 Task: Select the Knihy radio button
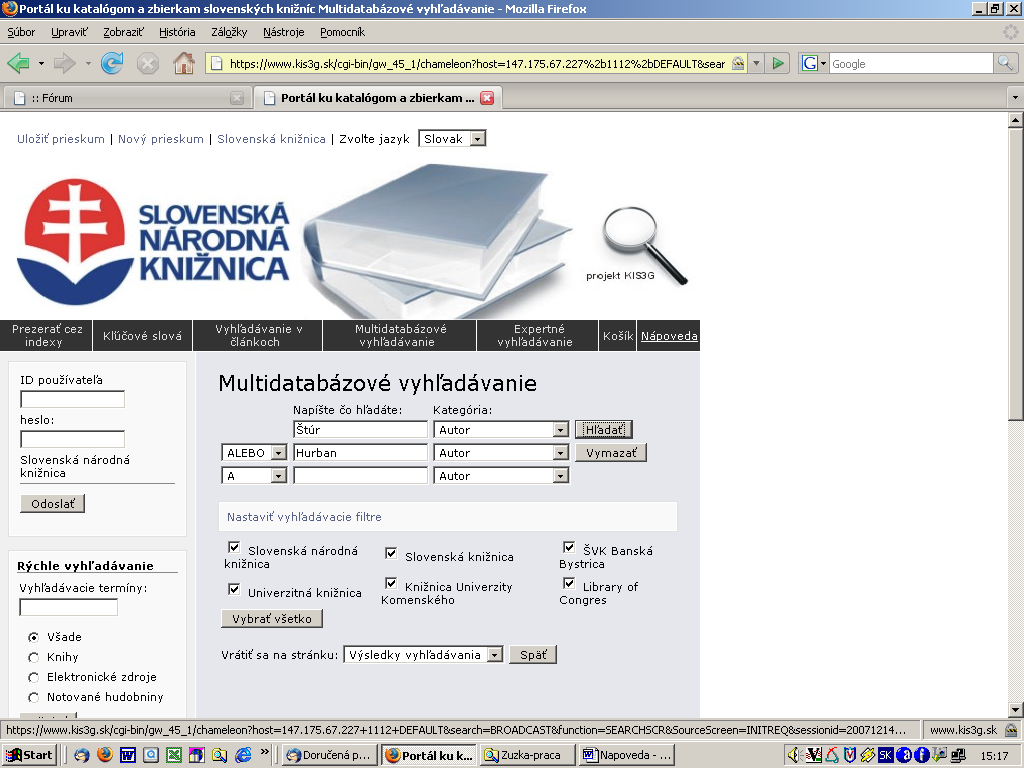[33, 657]
